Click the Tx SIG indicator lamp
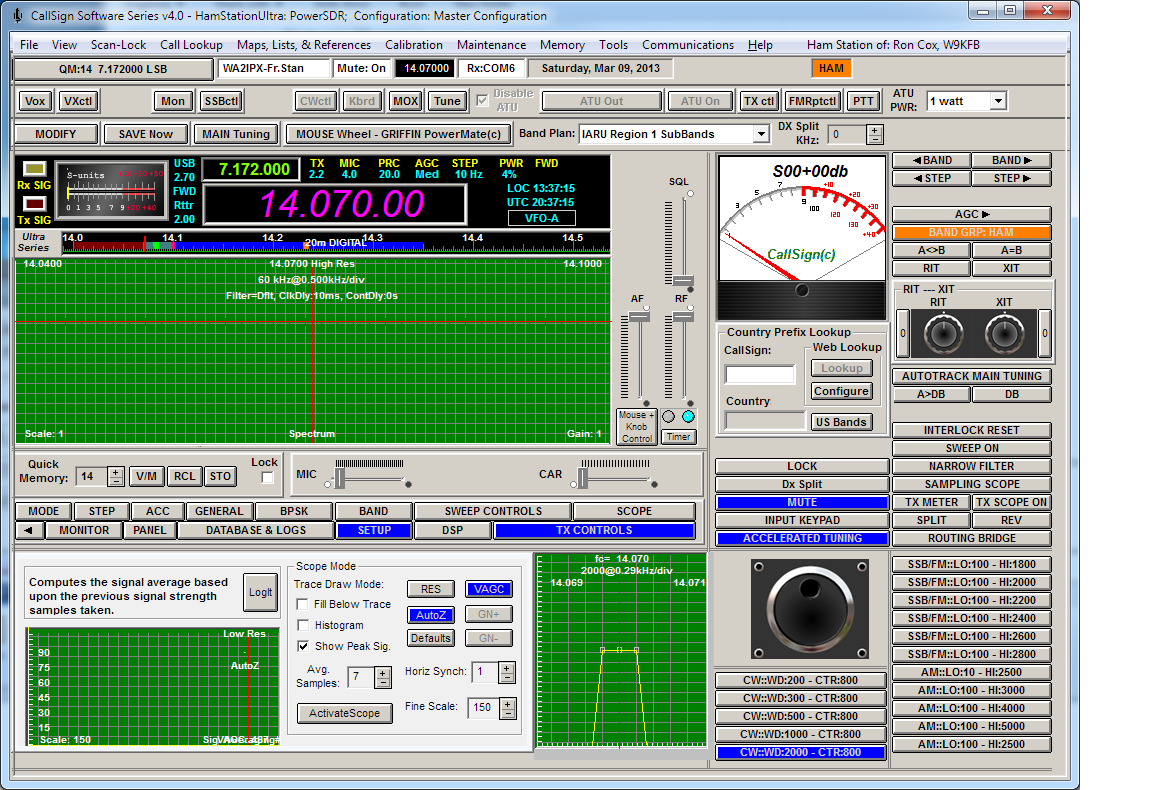The height and width of the screenshot is (790, 1152). click(35, 204)
